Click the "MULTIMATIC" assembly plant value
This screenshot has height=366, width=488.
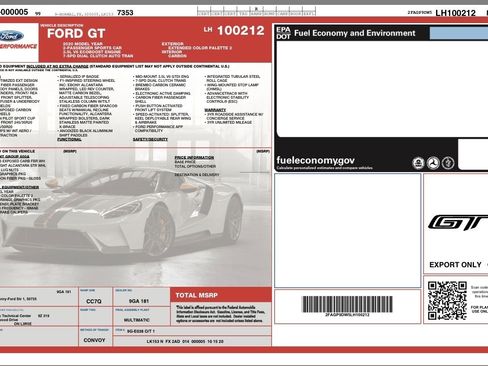click(x=137, y=320)
